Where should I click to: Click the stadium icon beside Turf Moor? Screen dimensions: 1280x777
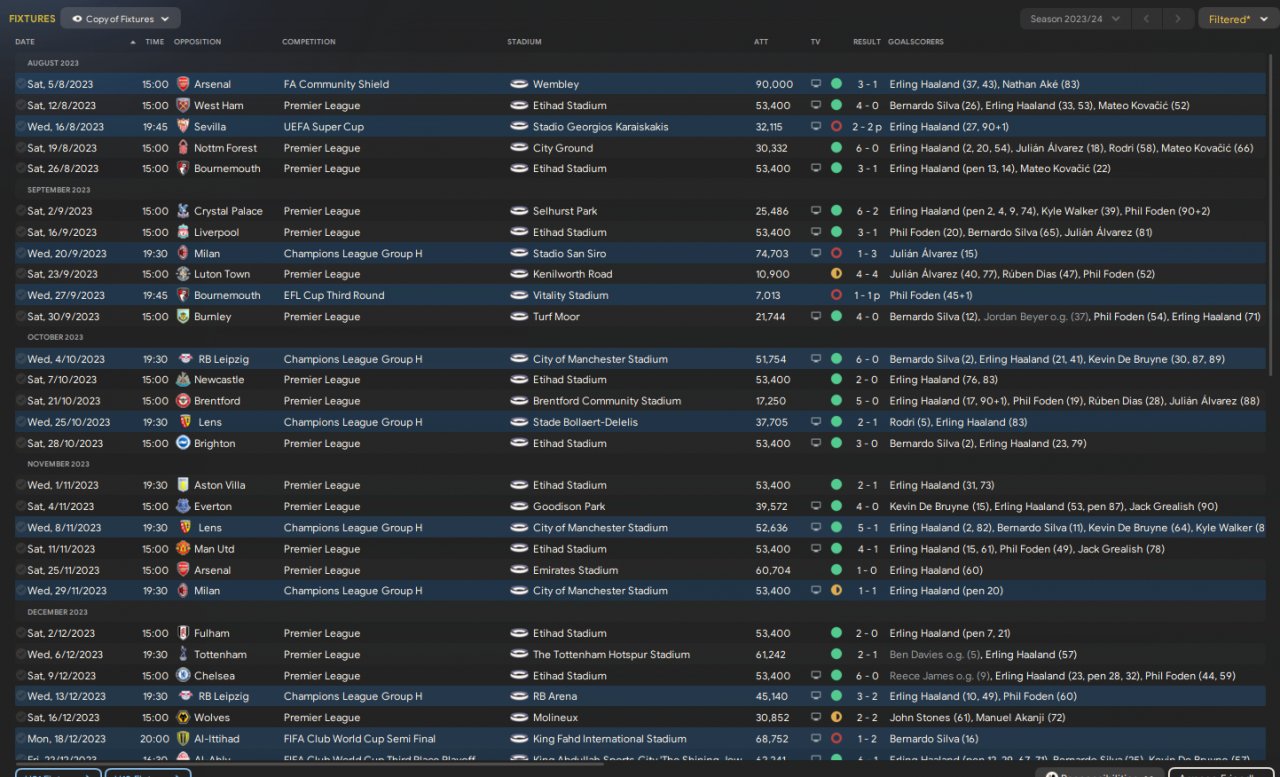[518, 316]
